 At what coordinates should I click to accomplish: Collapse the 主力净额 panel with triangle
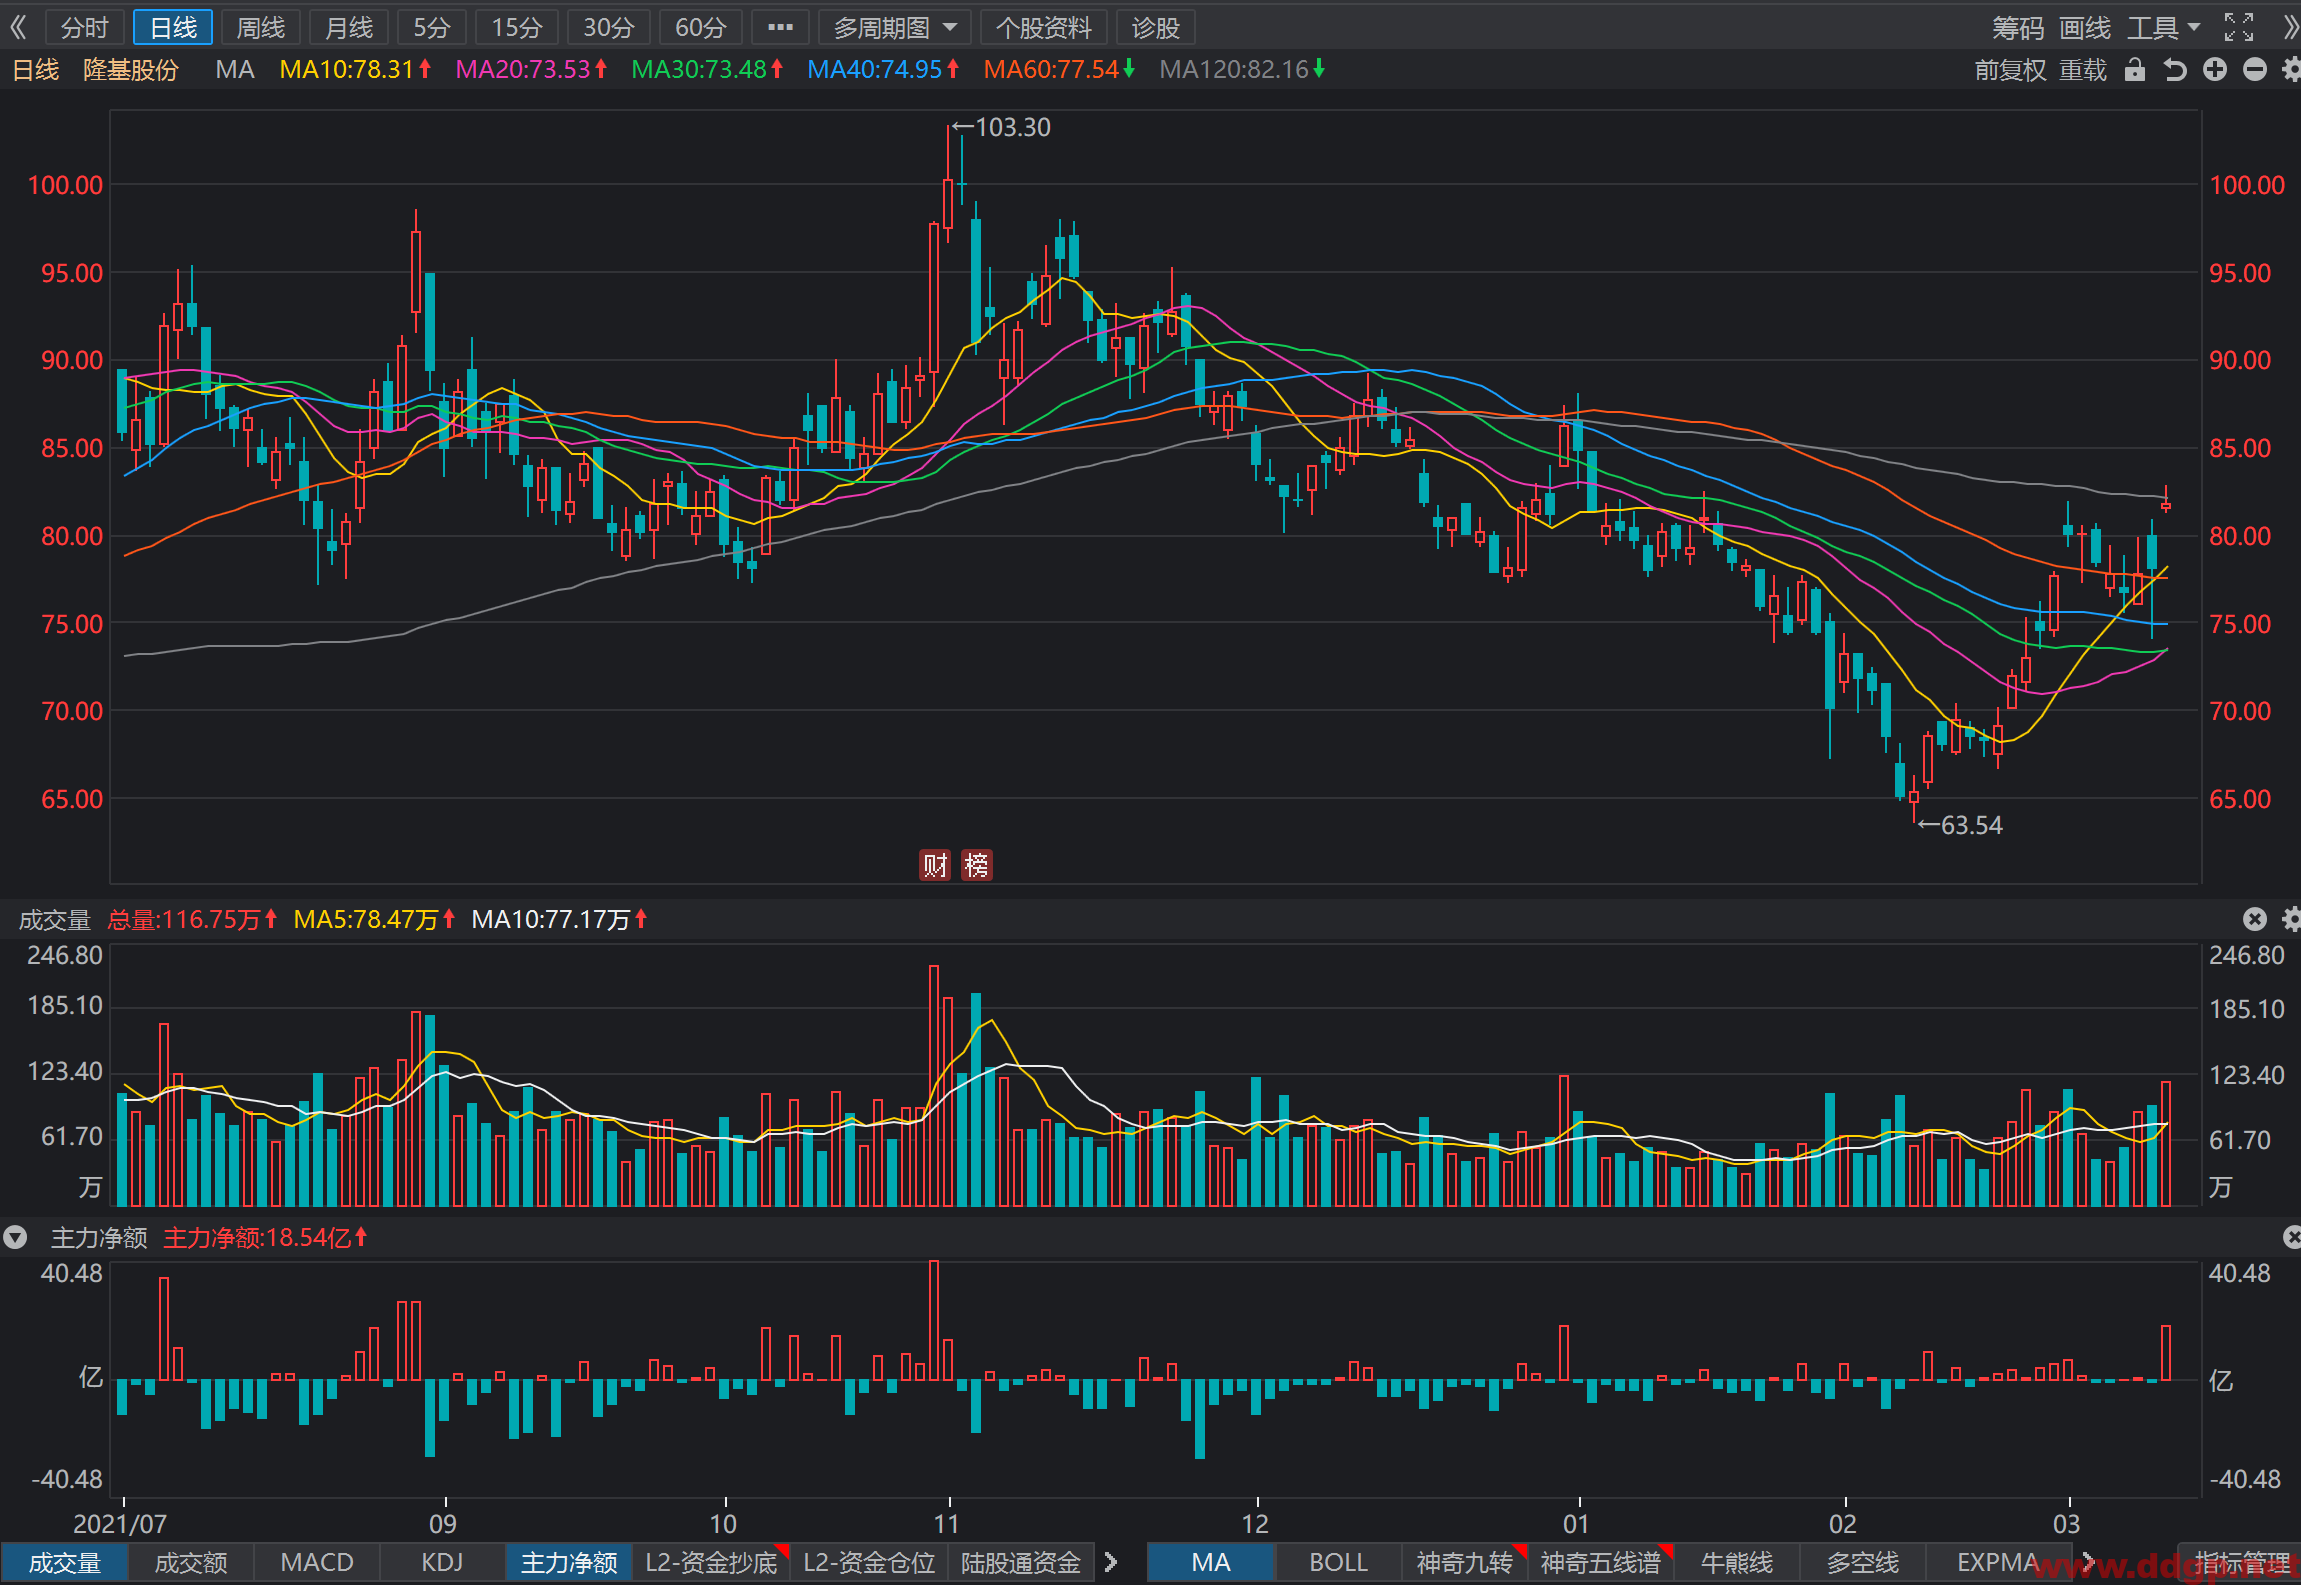coord(15,1237)
